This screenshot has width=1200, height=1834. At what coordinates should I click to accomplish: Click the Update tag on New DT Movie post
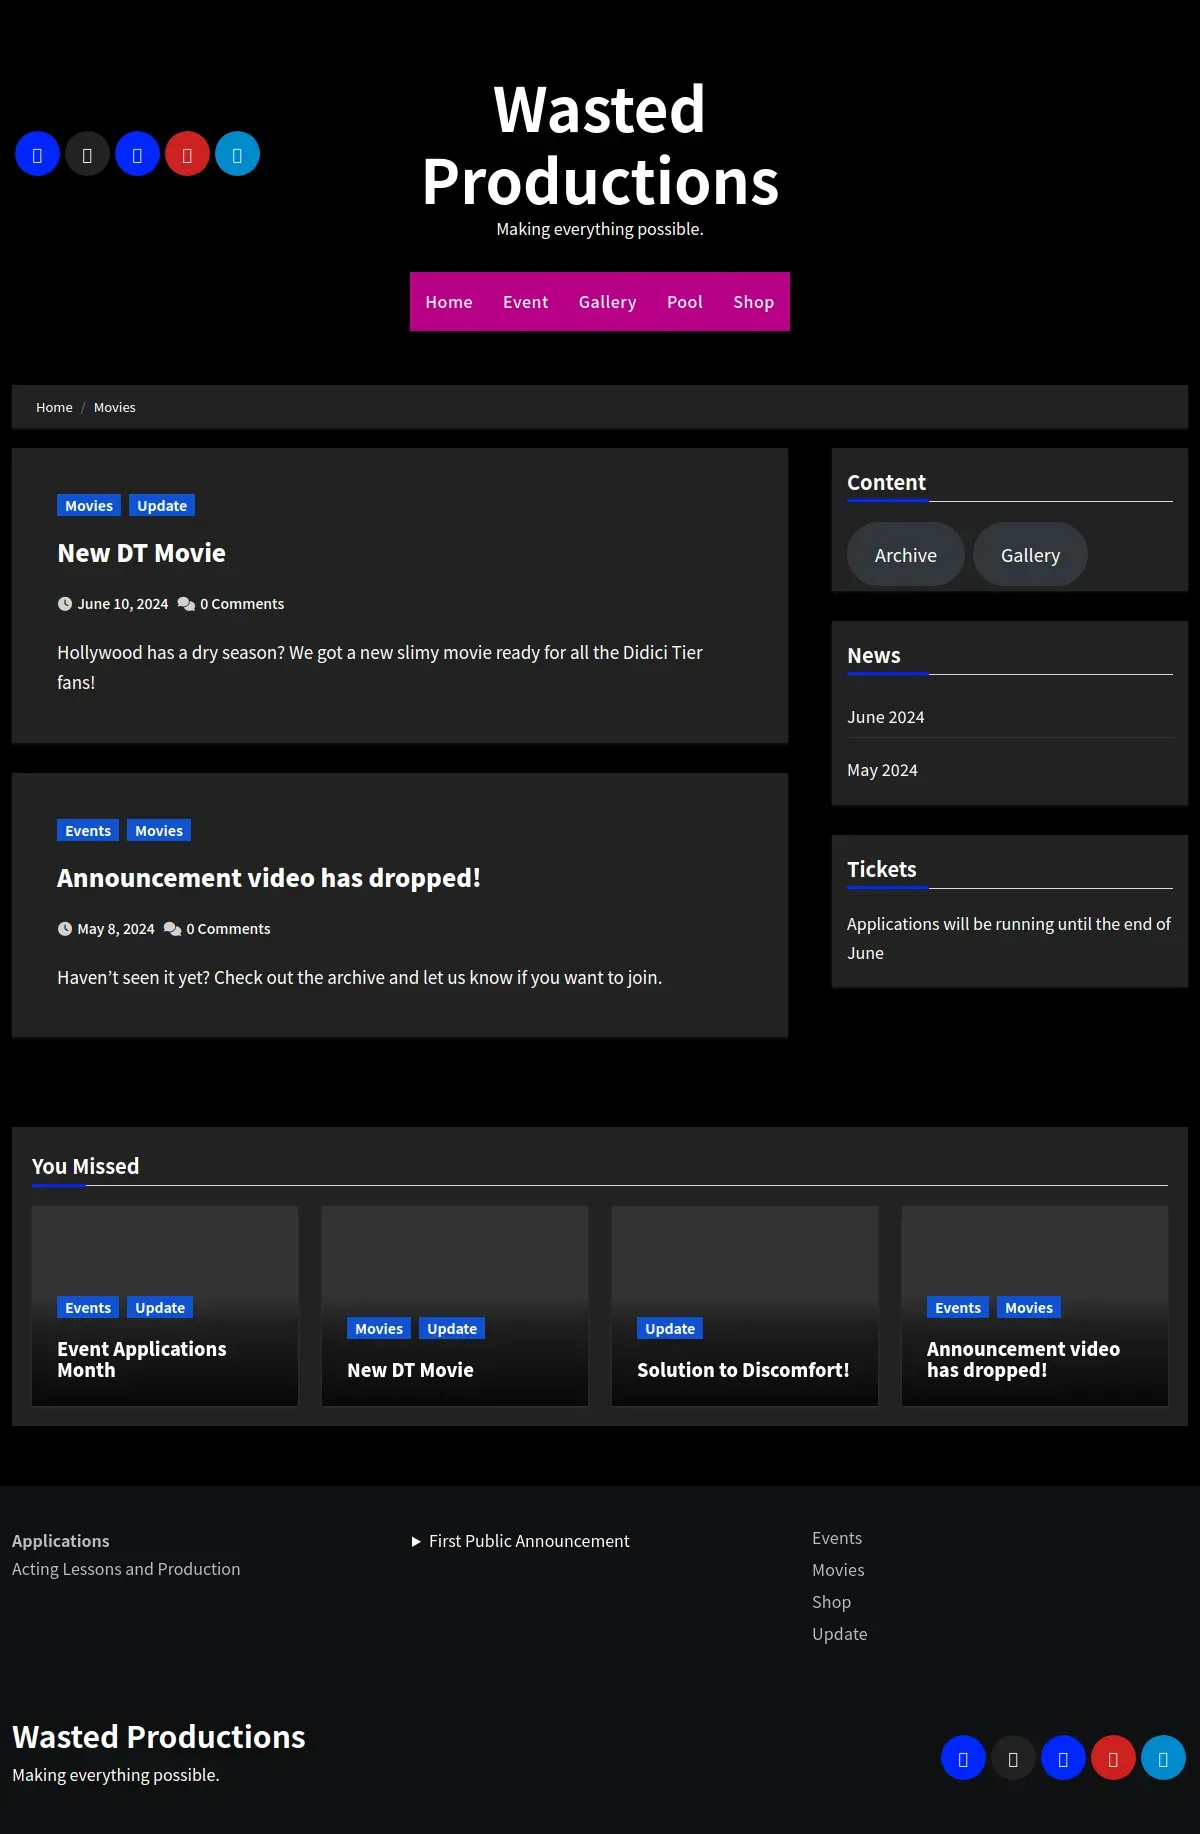162,506
